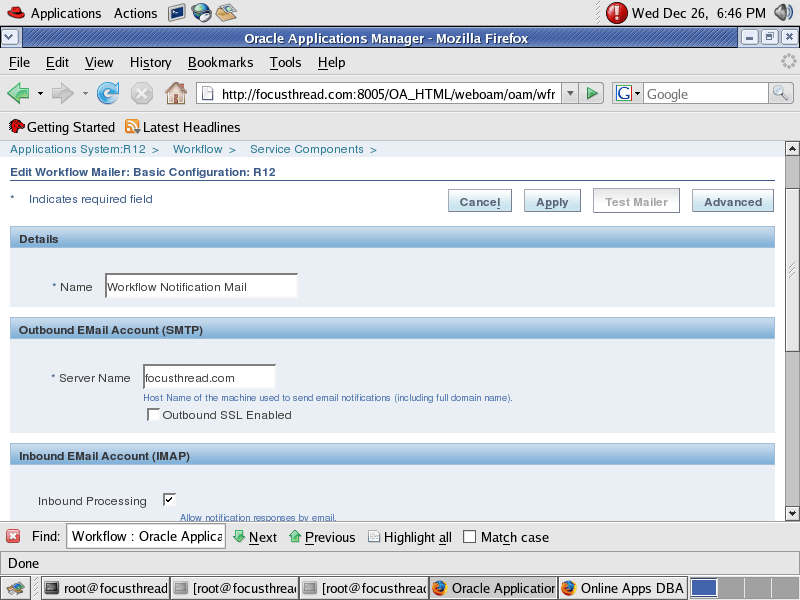Click the green Go arrow icon
This screenshot has height=600, width=800.
point(592,93)
